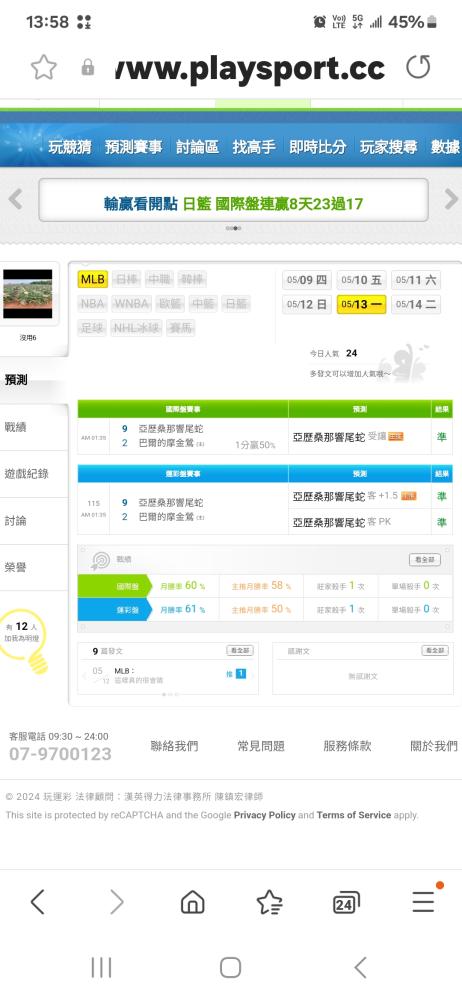Select the 賽馬 league filter
The image size is (462, 1000).
click(181, 328)
